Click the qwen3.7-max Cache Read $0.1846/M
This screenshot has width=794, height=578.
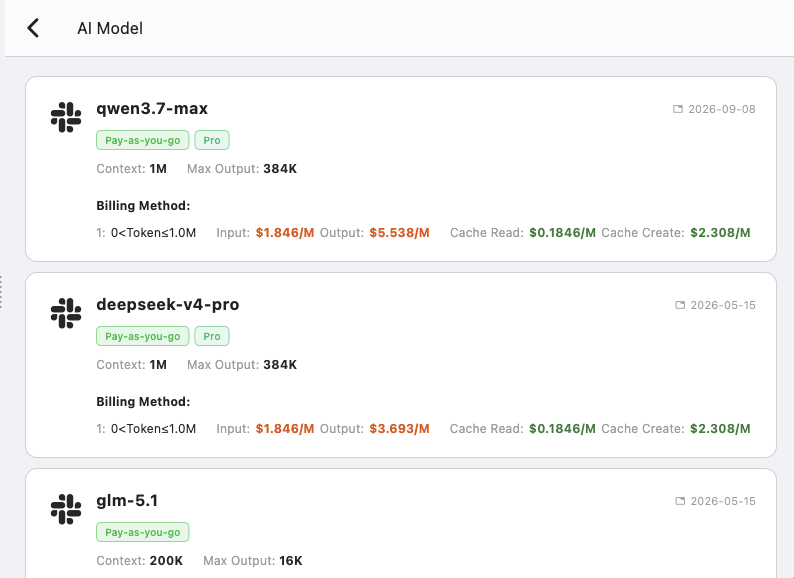point(563,233)
